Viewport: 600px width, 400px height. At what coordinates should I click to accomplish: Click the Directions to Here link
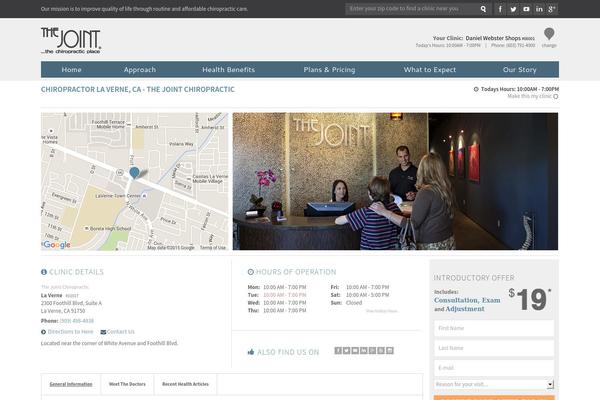click(70, 332)
